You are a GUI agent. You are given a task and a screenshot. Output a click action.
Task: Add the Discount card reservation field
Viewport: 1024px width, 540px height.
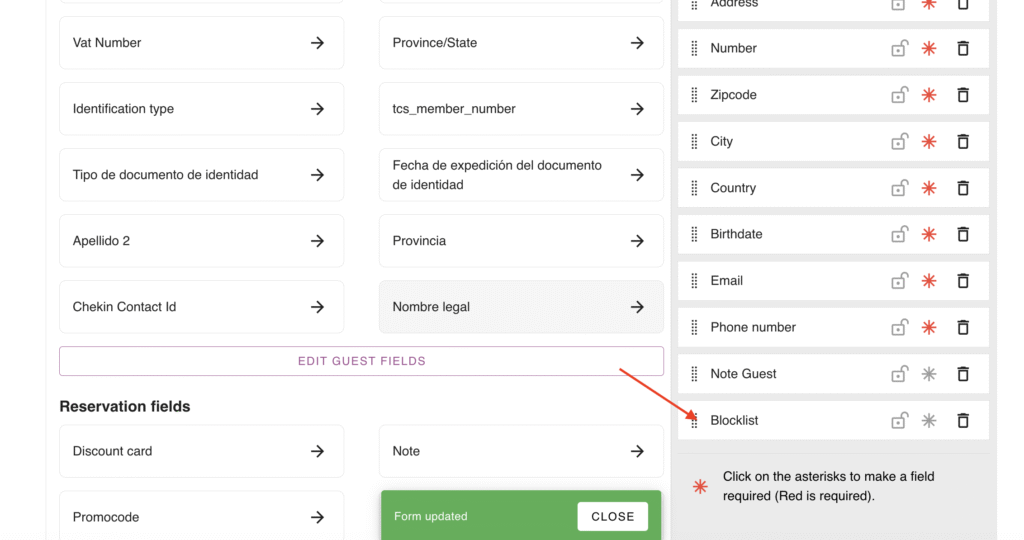click(317, 451)
